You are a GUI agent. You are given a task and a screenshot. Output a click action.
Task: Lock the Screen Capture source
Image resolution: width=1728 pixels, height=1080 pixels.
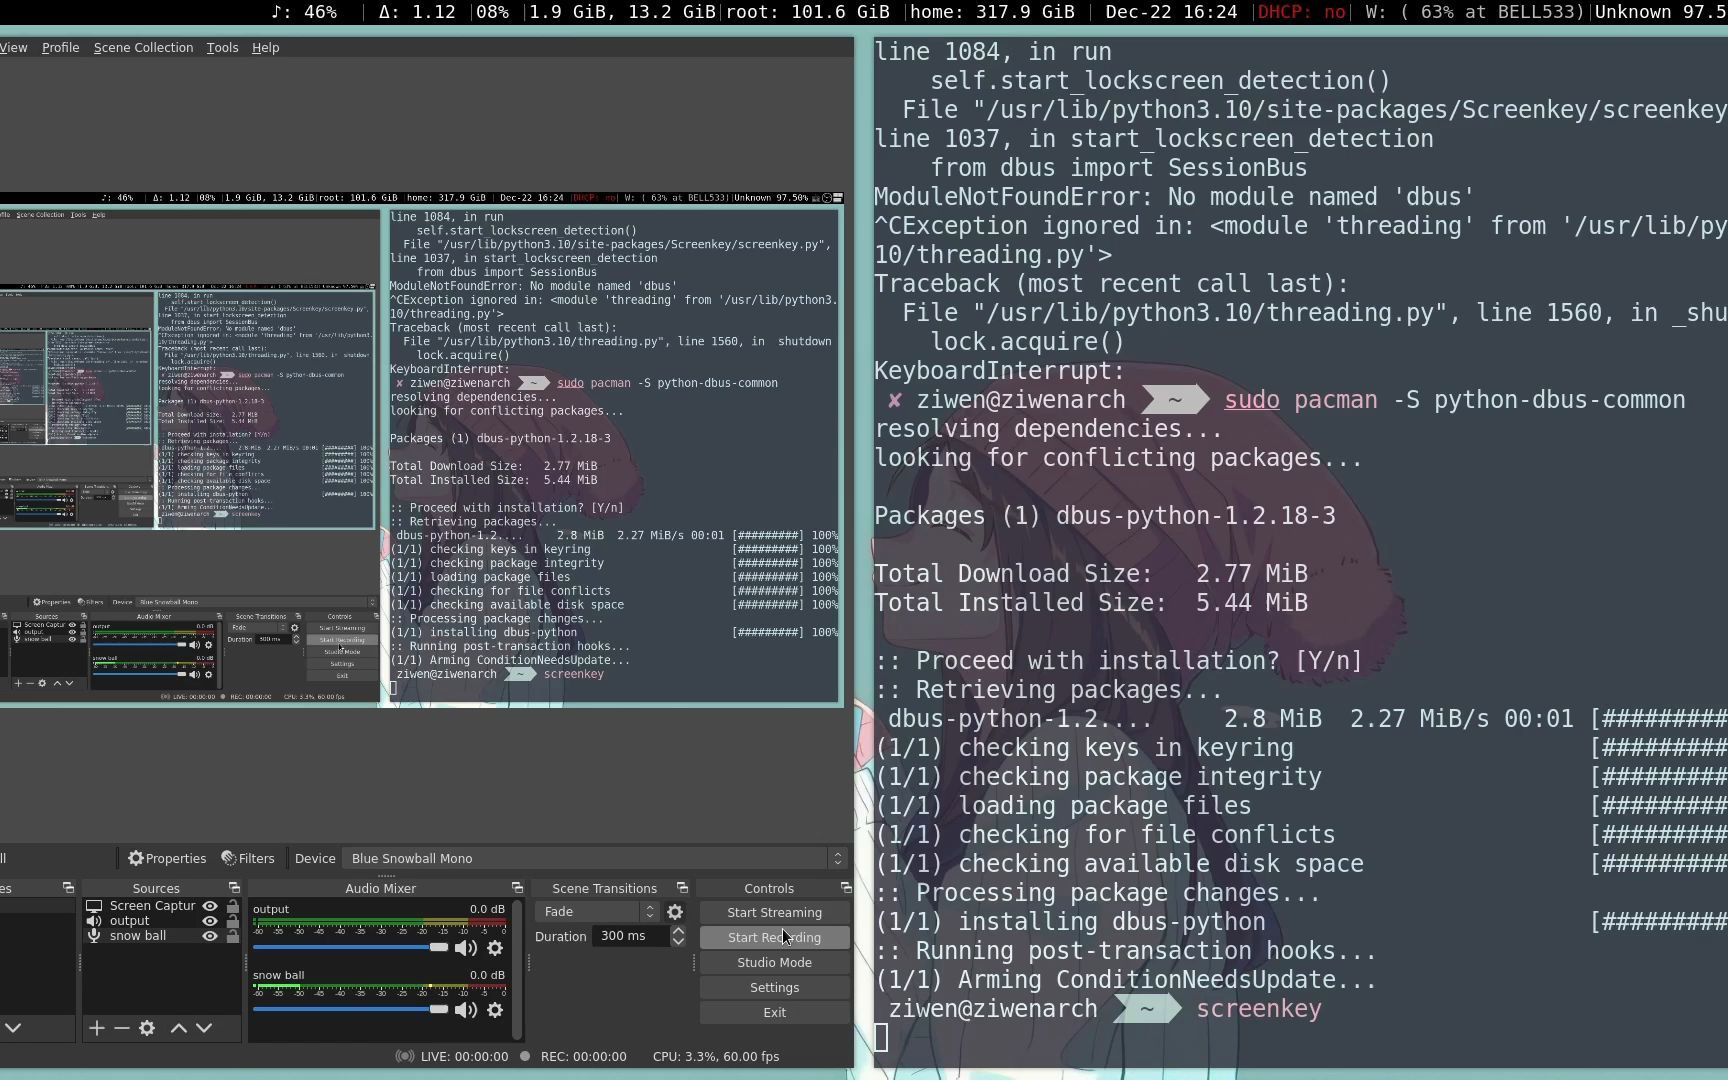pos(233,906)
